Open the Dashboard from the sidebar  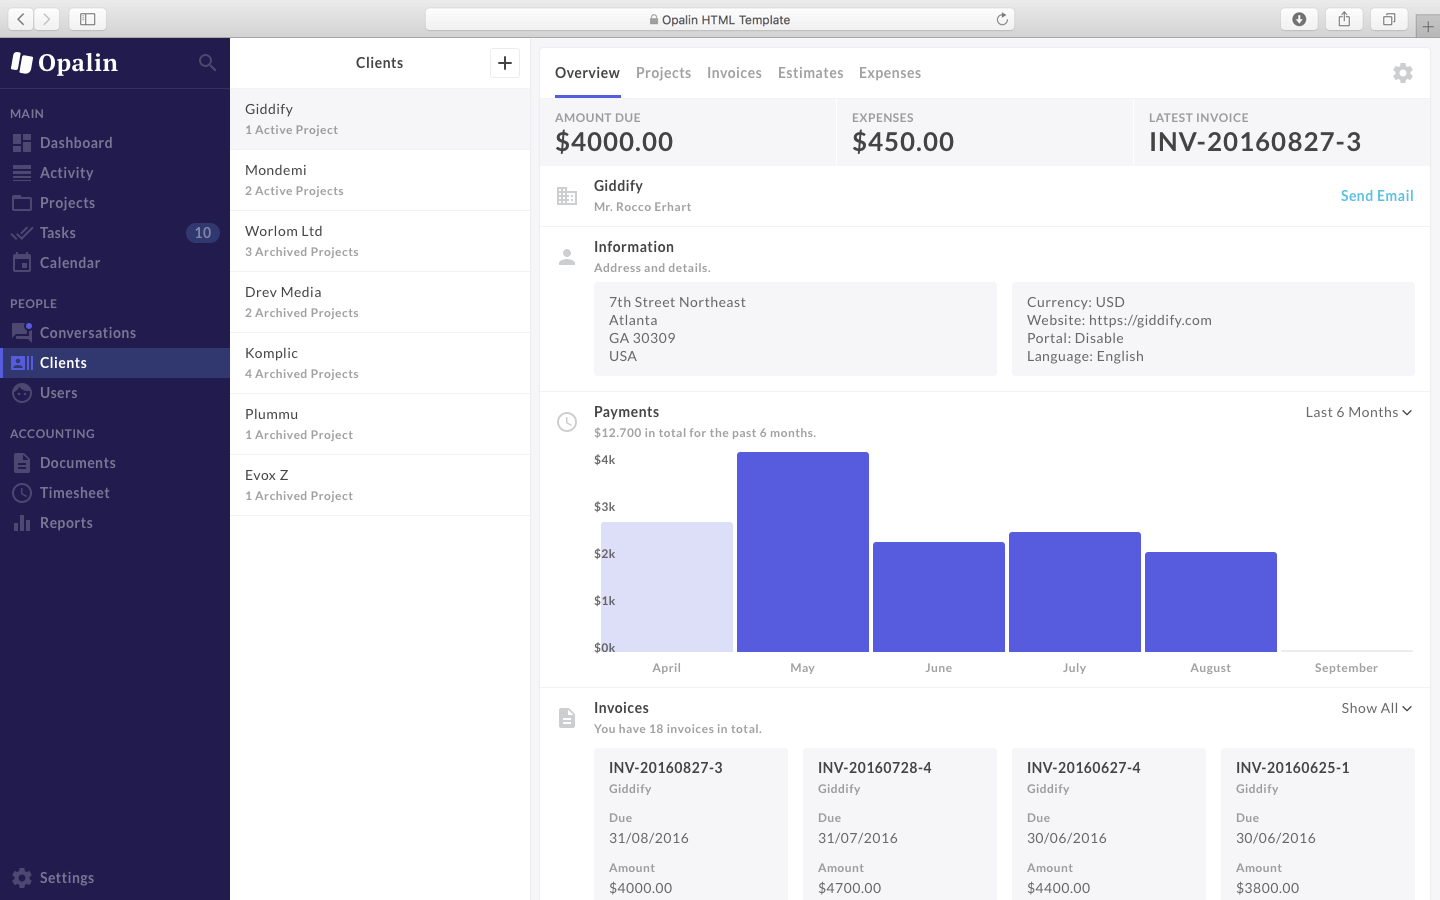75,142
